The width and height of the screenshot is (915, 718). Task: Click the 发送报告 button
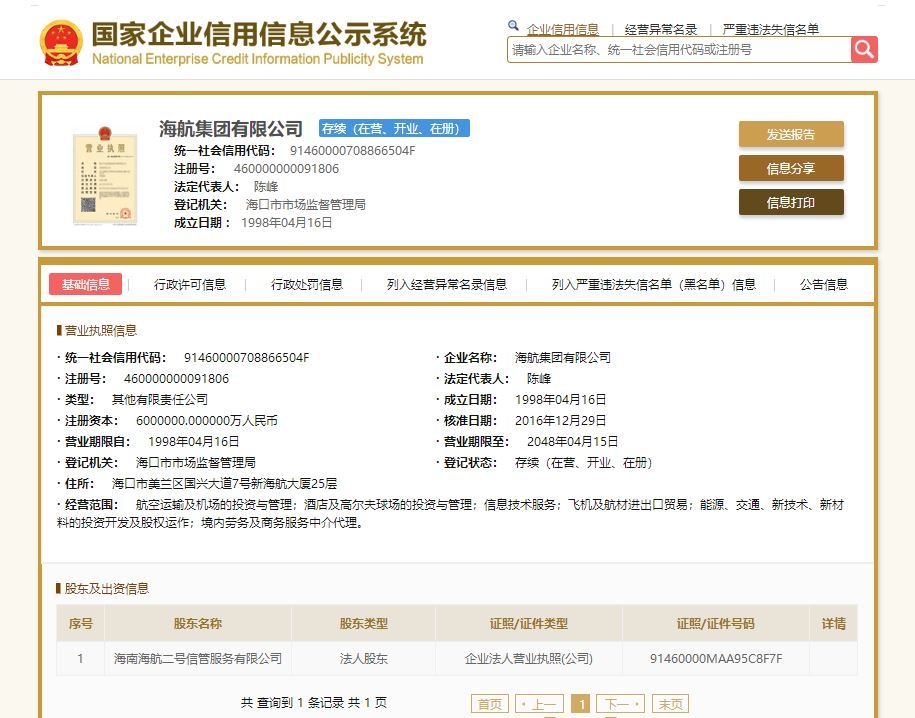(791, 134)
